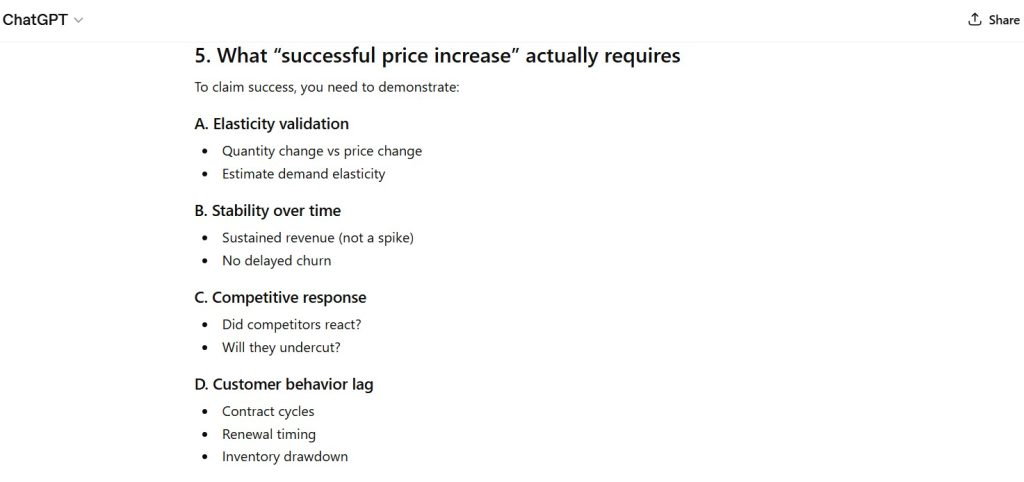Select the "B. Stability over time" heading
The image size is (1024, 482).
tap(267, 211)
